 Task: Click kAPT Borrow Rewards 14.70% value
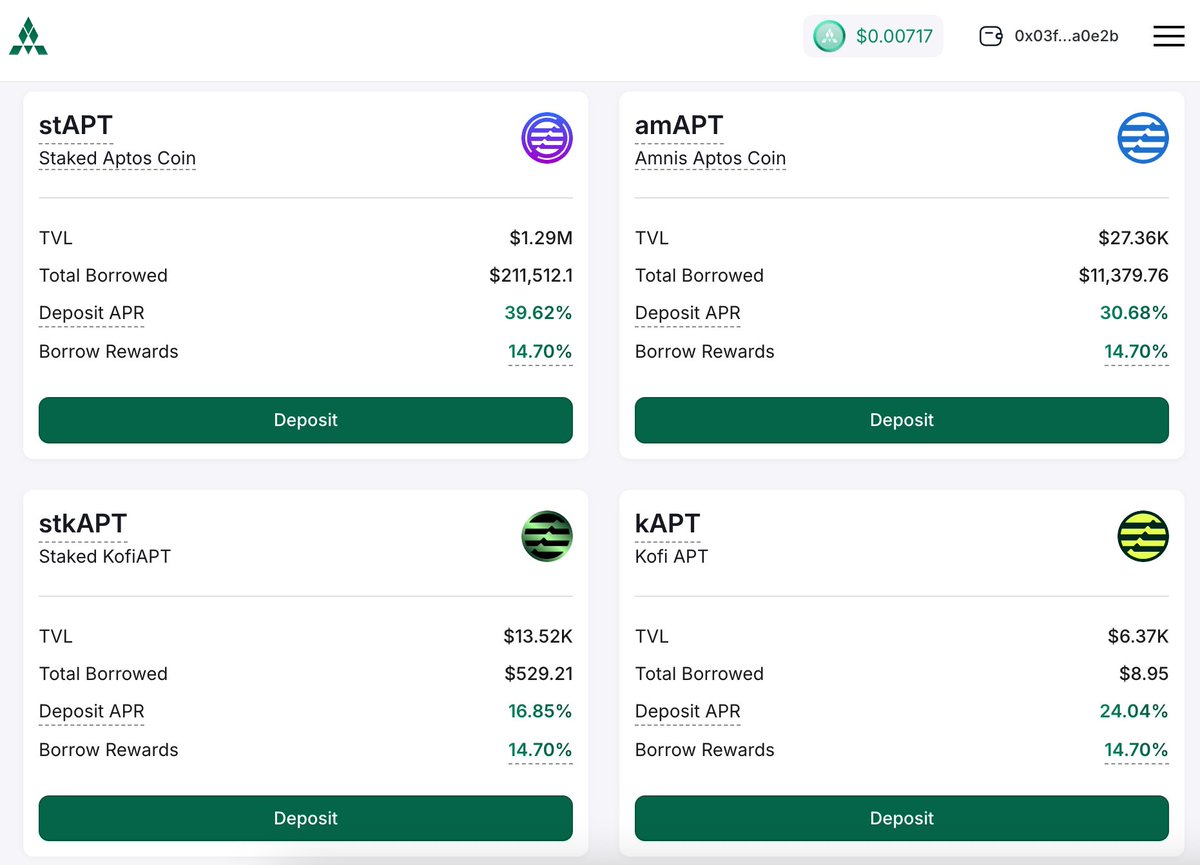[x=1136, y=749]
